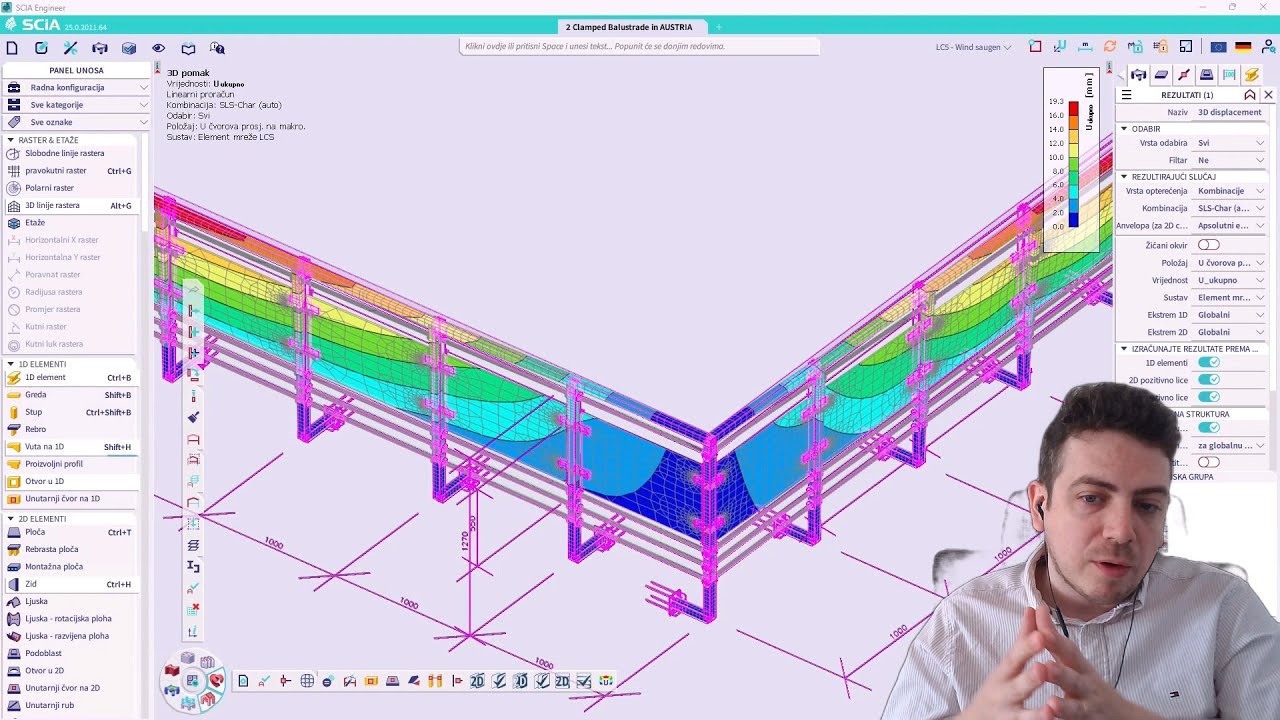Click the fullscreen expand icon in top right toolbar
Viewport: 1280px width, 720px height.
tap(1186, 47)
